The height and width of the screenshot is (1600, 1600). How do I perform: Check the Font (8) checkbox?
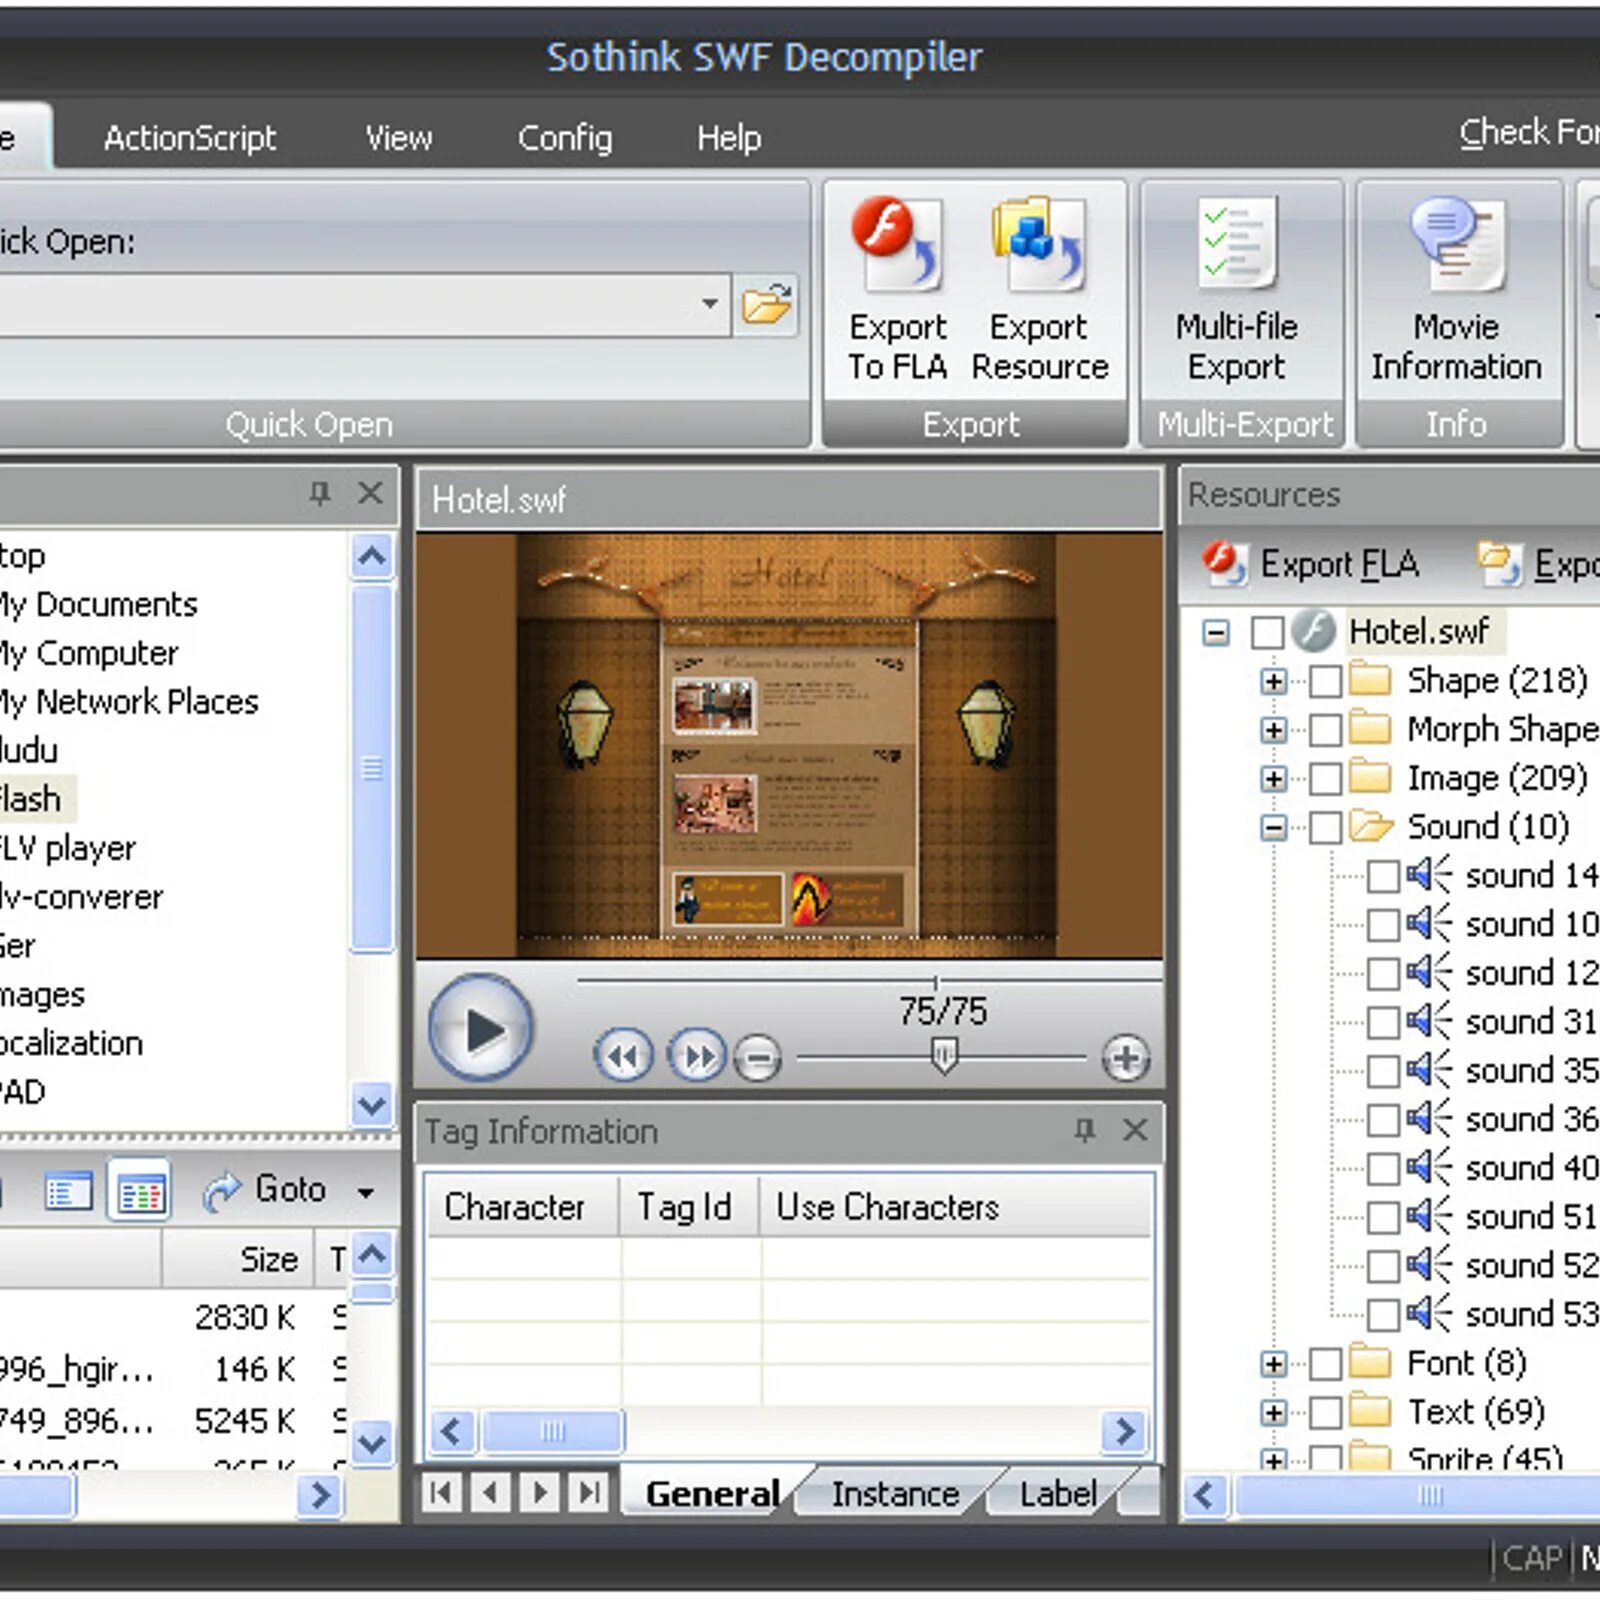point(1326,1363)
